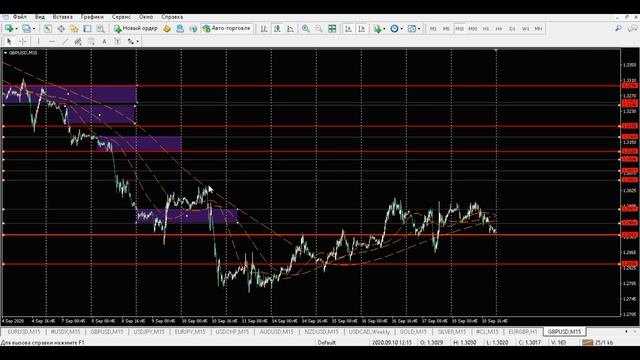Switch timeframe to M1
The height and width of the screenshot is (360, 640).
click(433, 29)
